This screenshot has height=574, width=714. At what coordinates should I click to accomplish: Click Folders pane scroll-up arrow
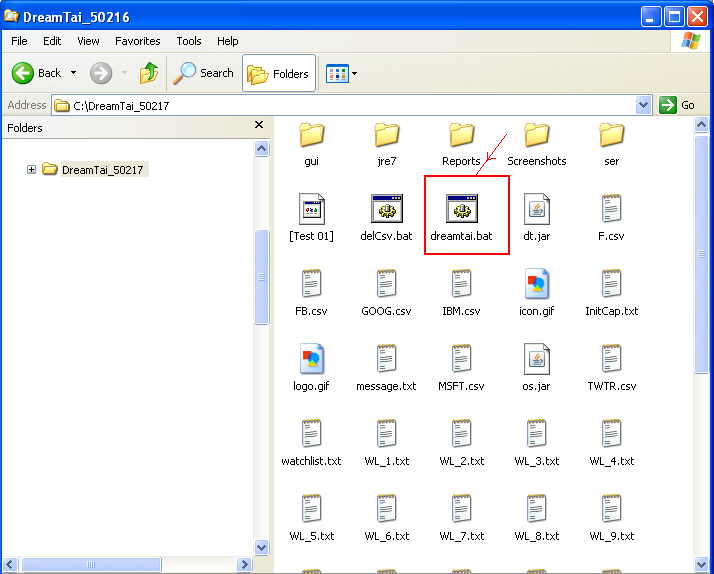tap(261, 148)
